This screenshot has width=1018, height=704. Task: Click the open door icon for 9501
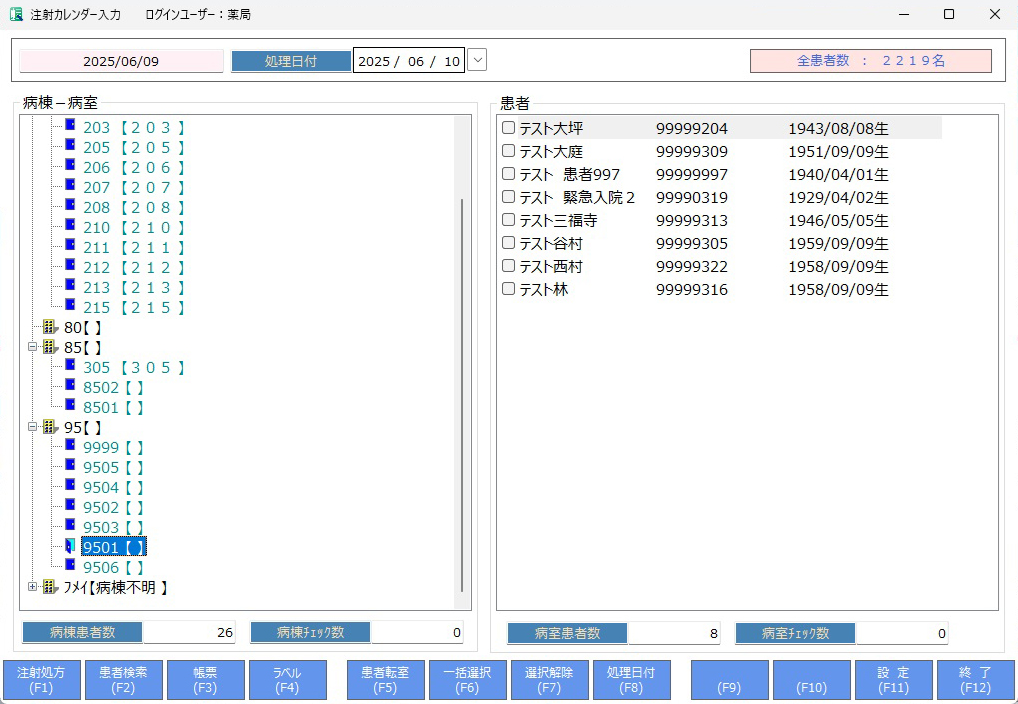[x=70, y=546]
